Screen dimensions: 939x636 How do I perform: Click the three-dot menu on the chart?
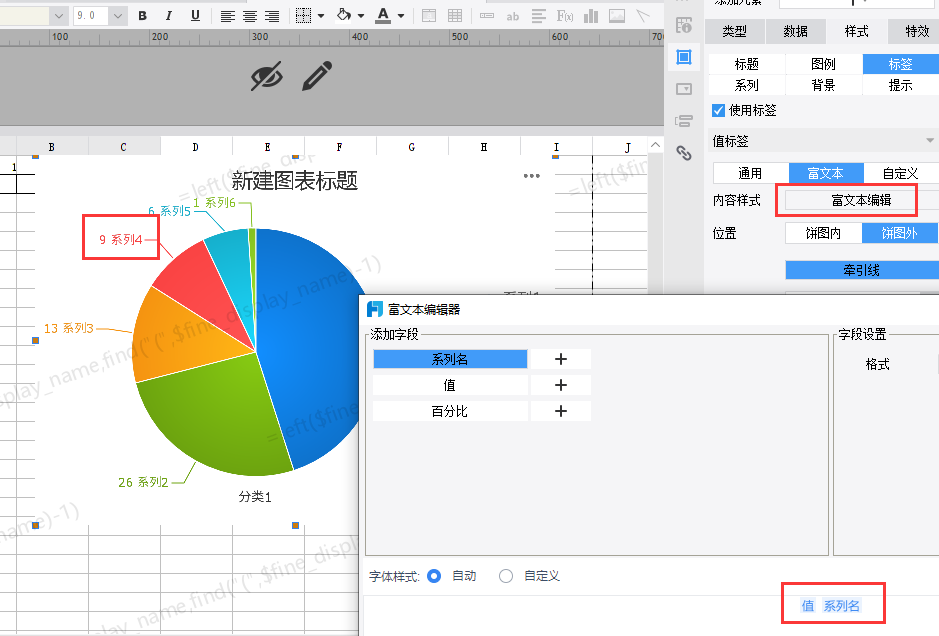pos(532,176)
